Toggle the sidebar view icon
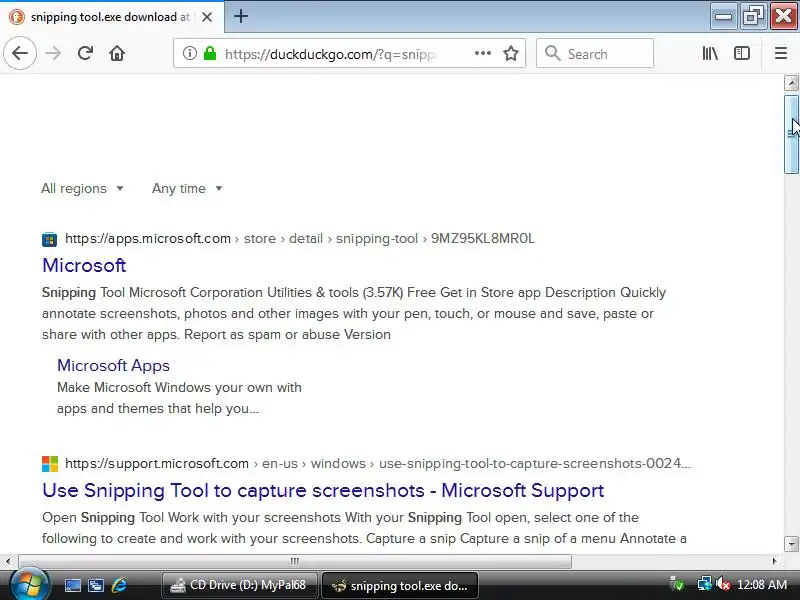Viewport: 800px width, 600px height. tap(742, 53)
